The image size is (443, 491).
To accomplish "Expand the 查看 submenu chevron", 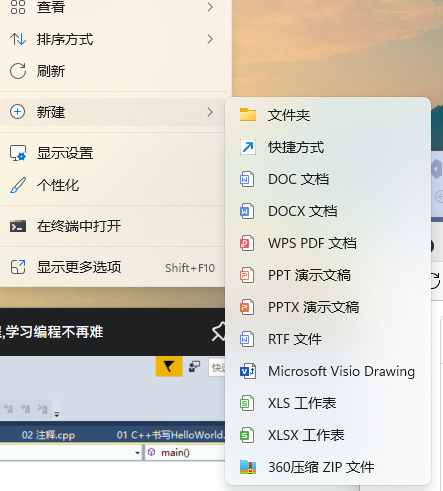I will (210, 7).
